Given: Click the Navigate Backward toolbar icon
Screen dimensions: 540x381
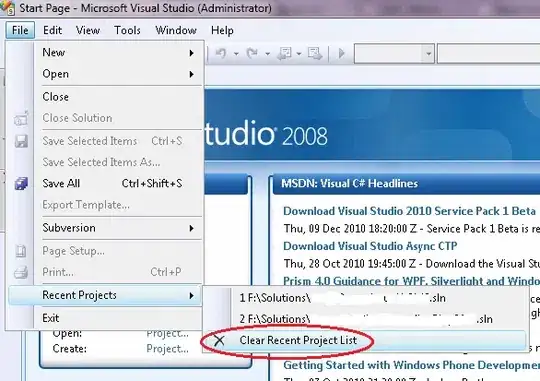Looking at the screenshot, I should pyautogui.click(x=284, y=53).
